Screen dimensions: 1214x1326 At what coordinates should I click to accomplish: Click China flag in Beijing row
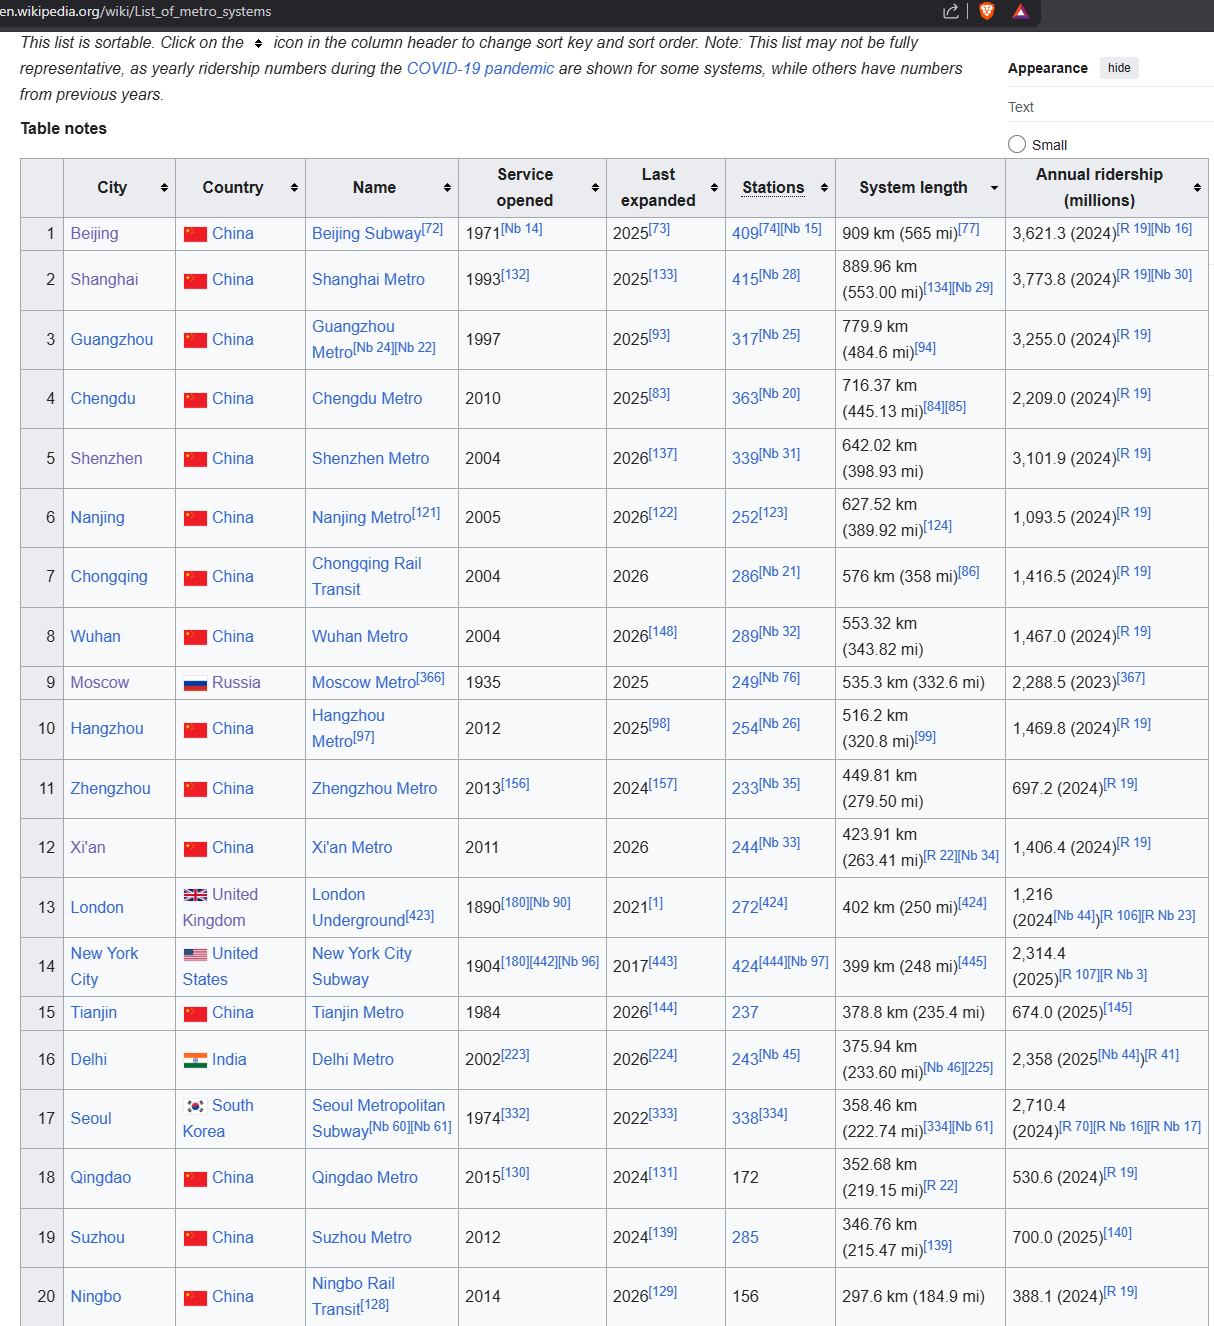click(195, 234)
